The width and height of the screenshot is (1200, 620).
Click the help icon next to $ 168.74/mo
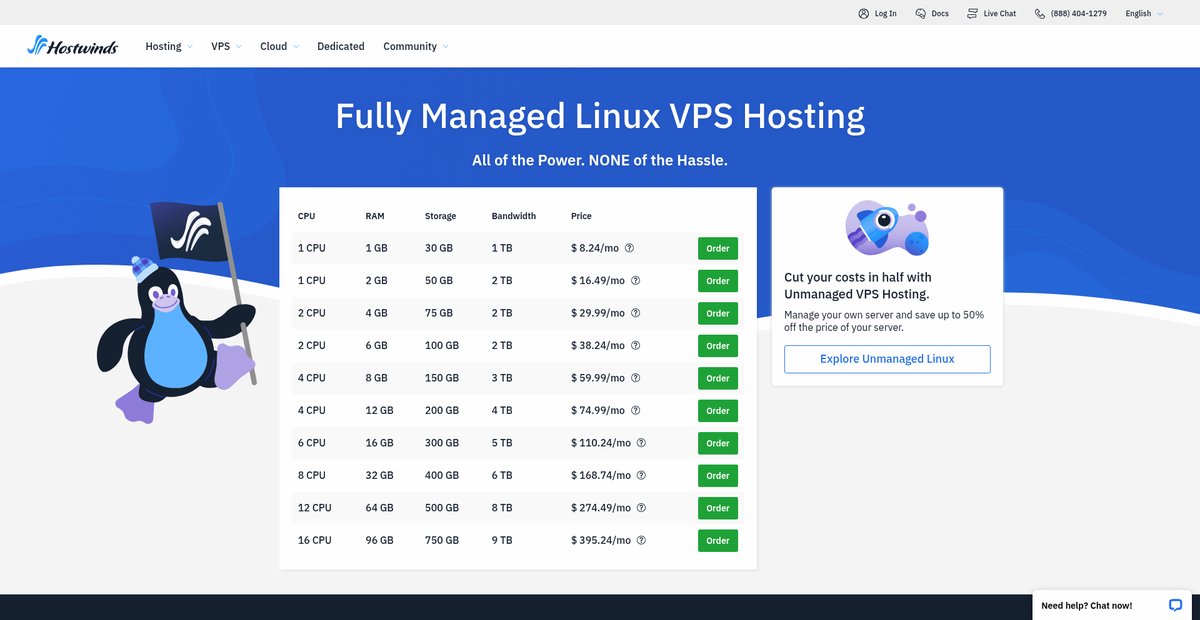641,475
